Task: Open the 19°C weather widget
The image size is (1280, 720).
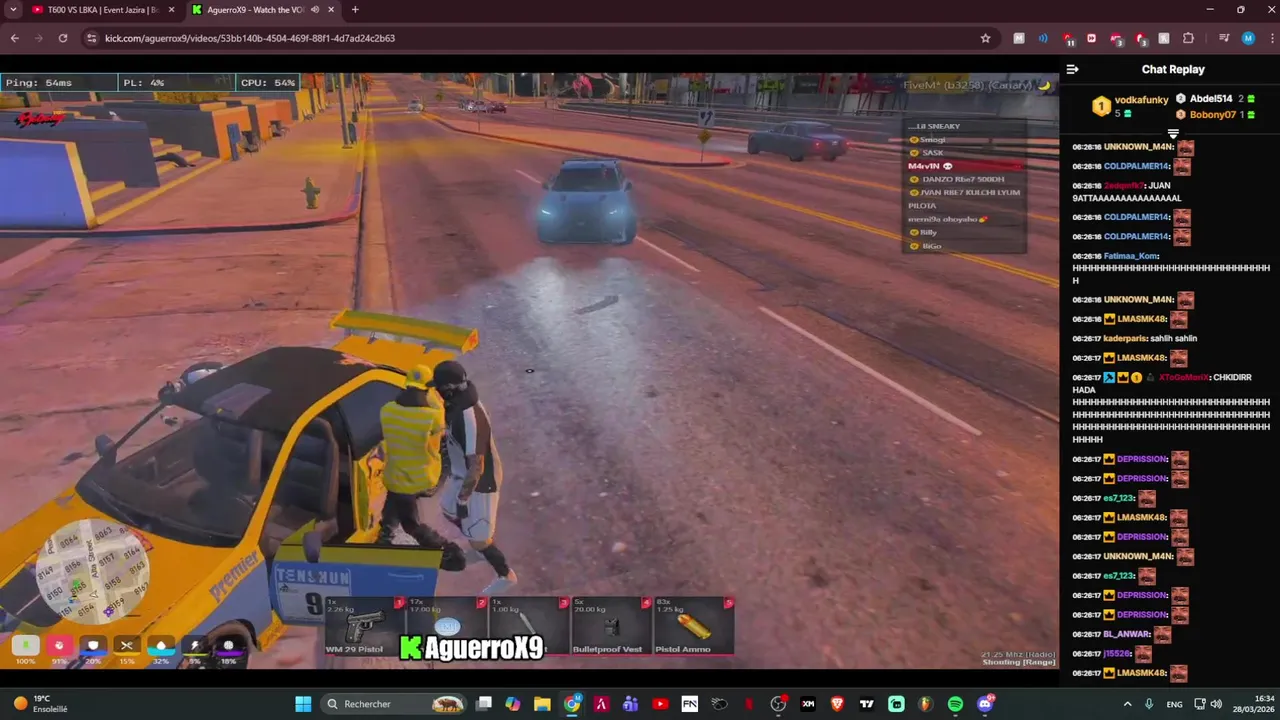Action: pyautogui.click(x=40, y=704)
